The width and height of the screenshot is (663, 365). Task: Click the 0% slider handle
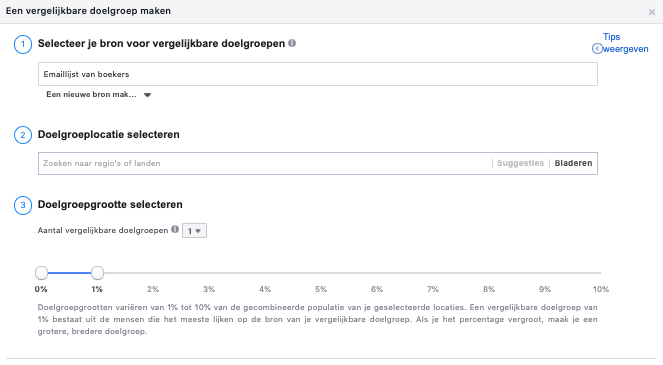tap(41, 273)
